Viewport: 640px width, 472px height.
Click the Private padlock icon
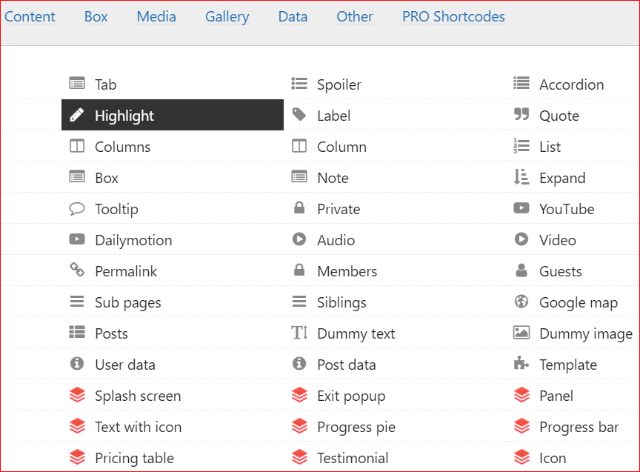299,208
